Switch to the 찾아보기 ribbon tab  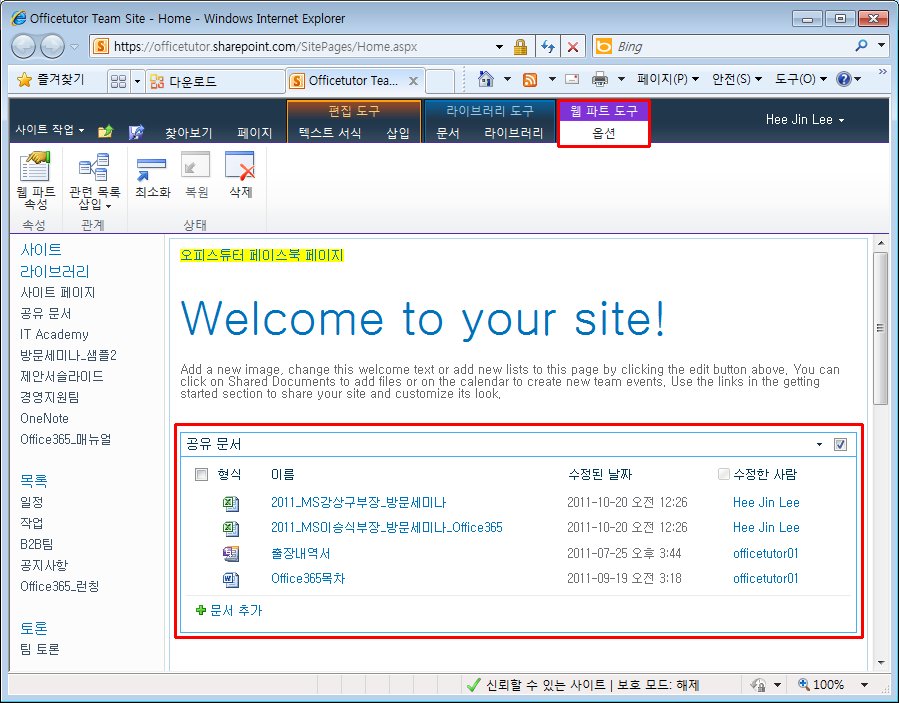(189, 133)
